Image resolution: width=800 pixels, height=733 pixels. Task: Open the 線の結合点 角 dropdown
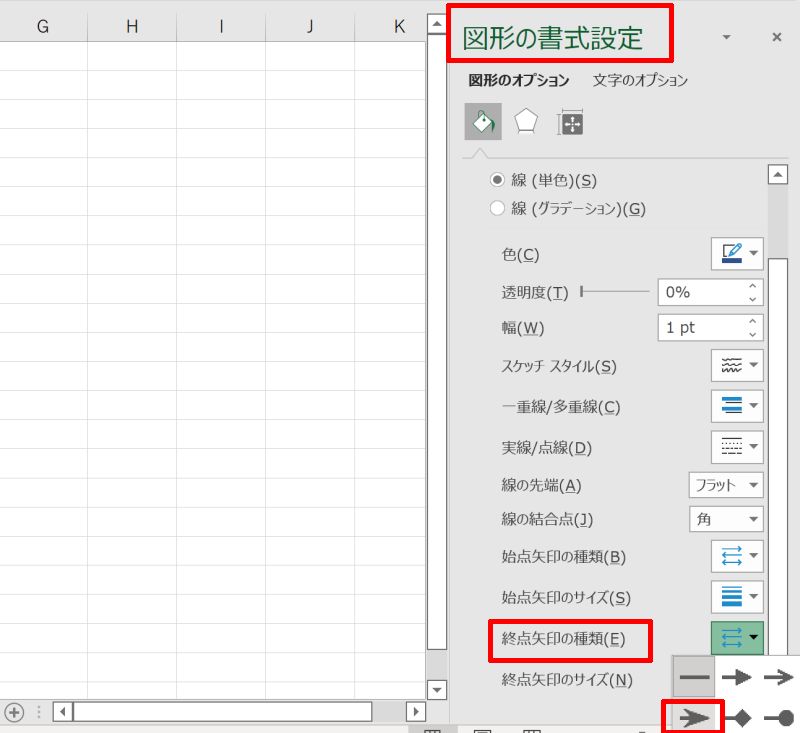pos(726,519)
